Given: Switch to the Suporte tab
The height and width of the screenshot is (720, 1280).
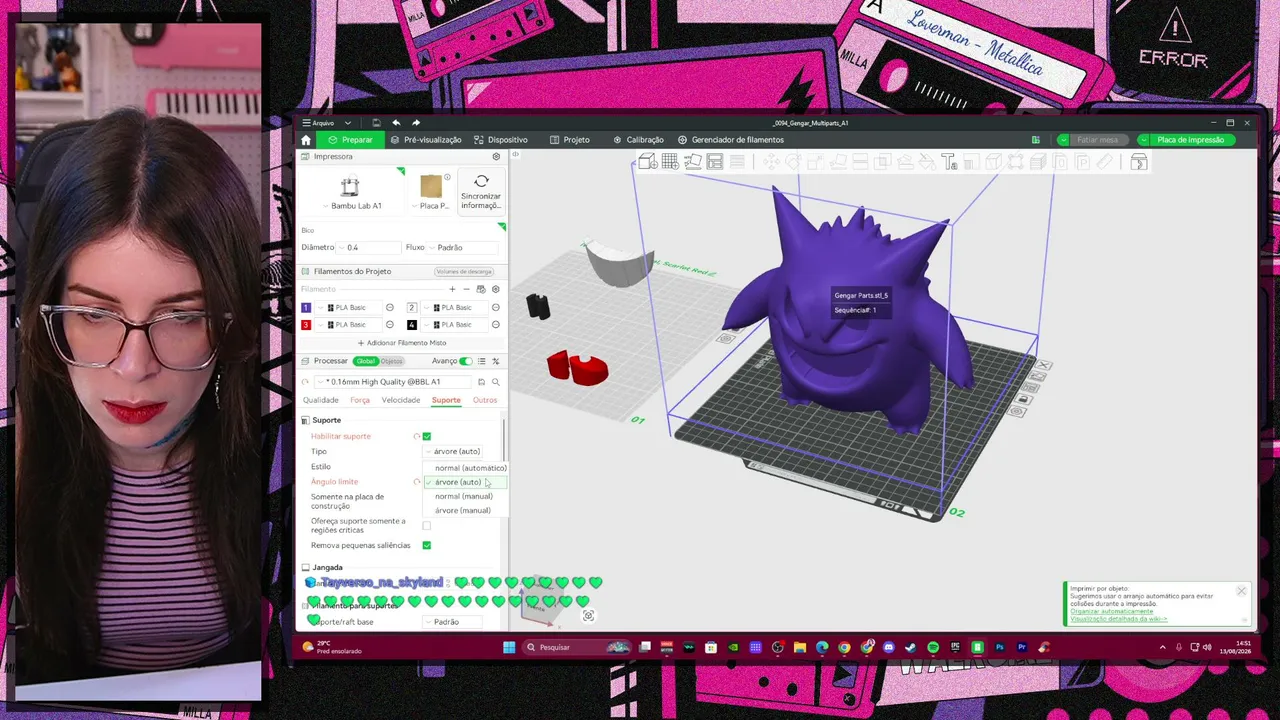Looking at the screenshot, I should (446, 400).
